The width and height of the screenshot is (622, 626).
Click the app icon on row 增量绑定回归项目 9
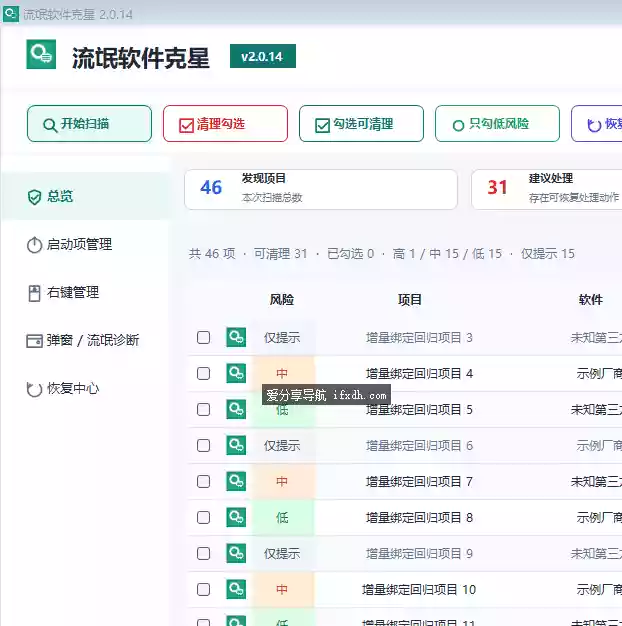click(236, 553)
